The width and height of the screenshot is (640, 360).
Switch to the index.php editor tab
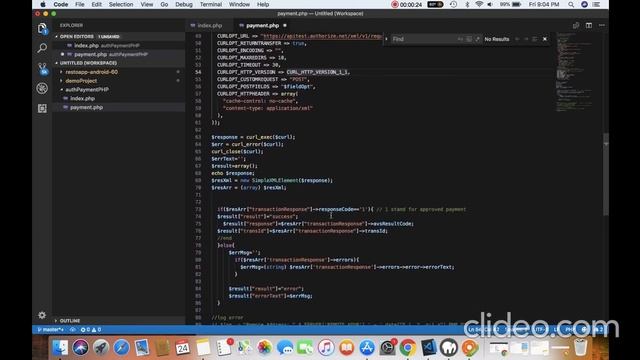point(209,25)
